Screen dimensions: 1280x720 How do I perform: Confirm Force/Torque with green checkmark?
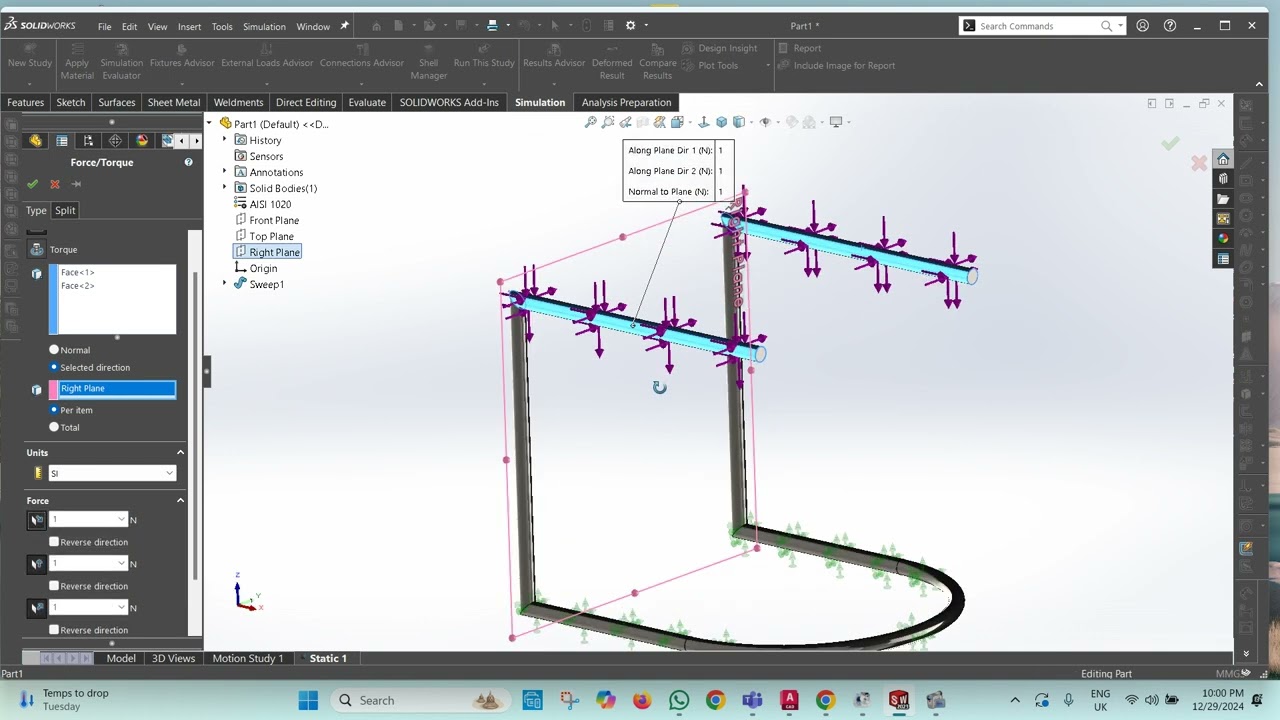[33, 184]
